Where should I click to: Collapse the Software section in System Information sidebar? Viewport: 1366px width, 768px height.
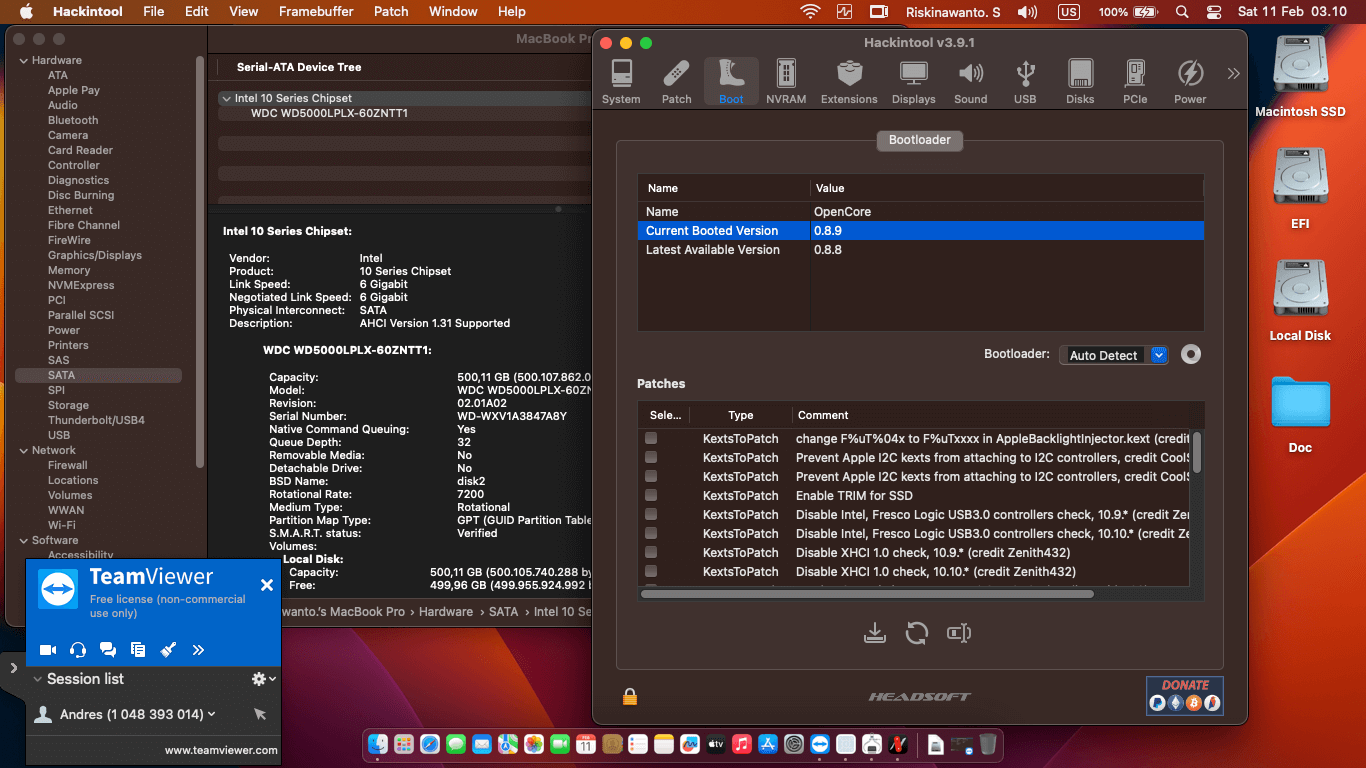[x=24, y=540]
